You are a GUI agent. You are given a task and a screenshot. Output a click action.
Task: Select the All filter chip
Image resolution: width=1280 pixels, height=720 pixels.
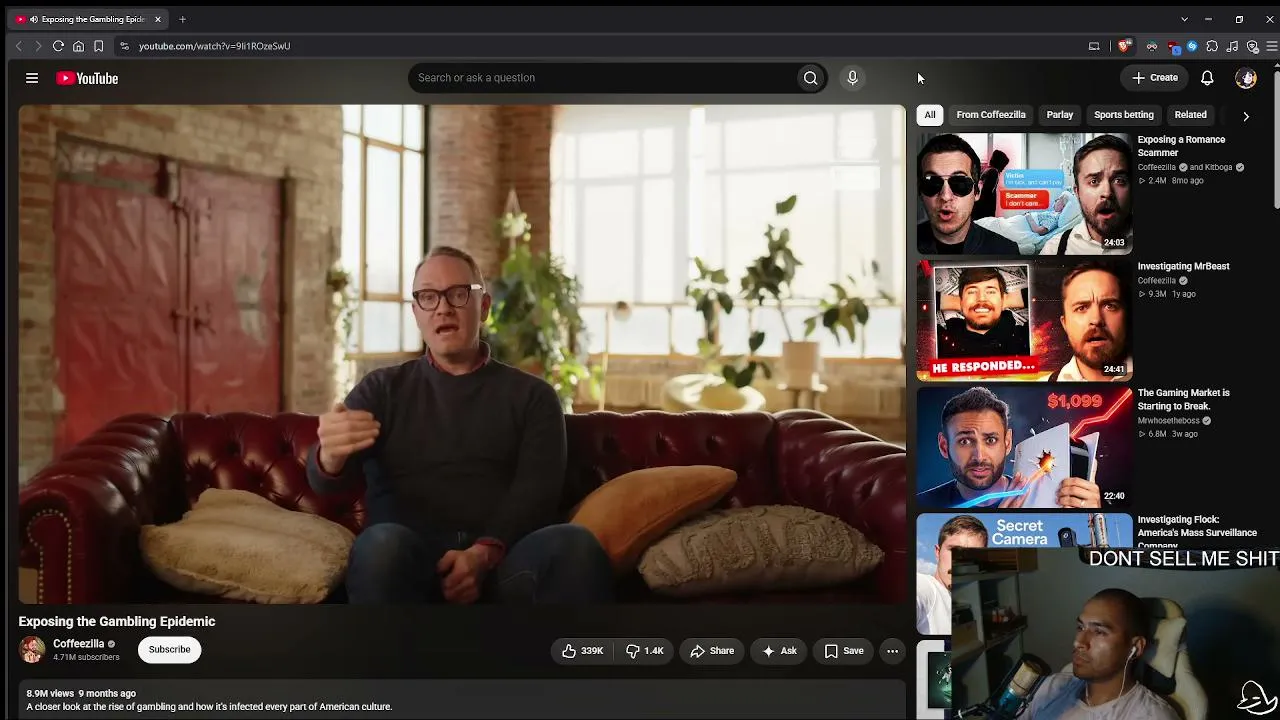tap(930, 115)
